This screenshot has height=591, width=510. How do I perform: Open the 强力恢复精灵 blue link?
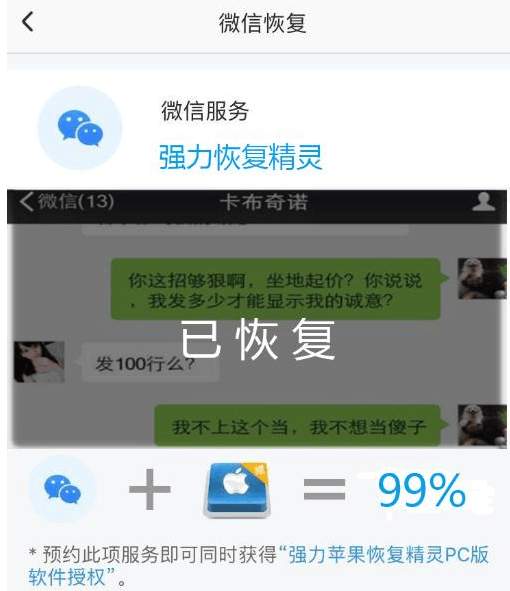coord(240,157)
